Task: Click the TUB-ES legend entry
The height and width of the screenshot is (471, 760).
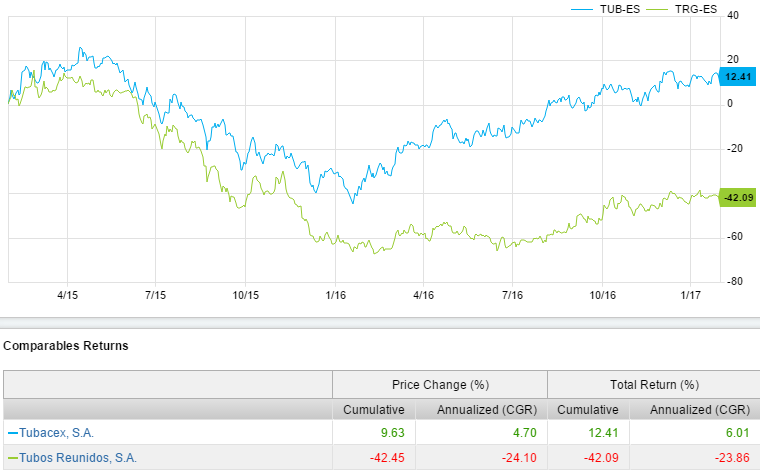Action: (x=619, y=8)
